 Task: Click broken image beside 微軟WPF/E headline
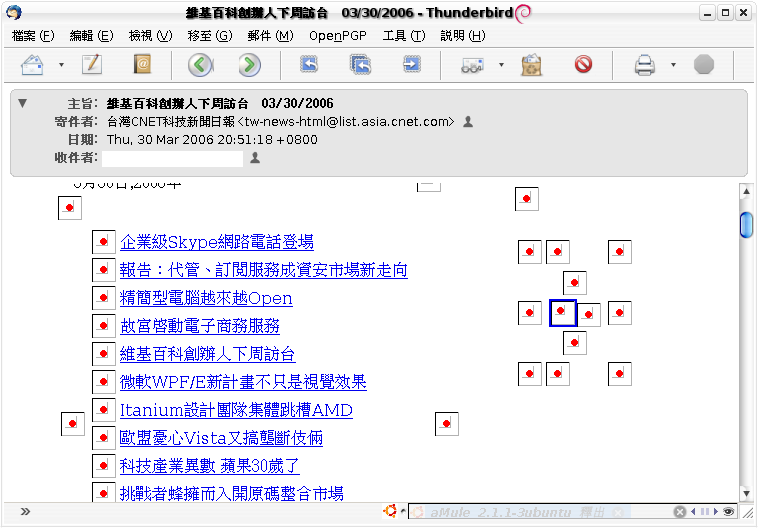coord(103,382)
